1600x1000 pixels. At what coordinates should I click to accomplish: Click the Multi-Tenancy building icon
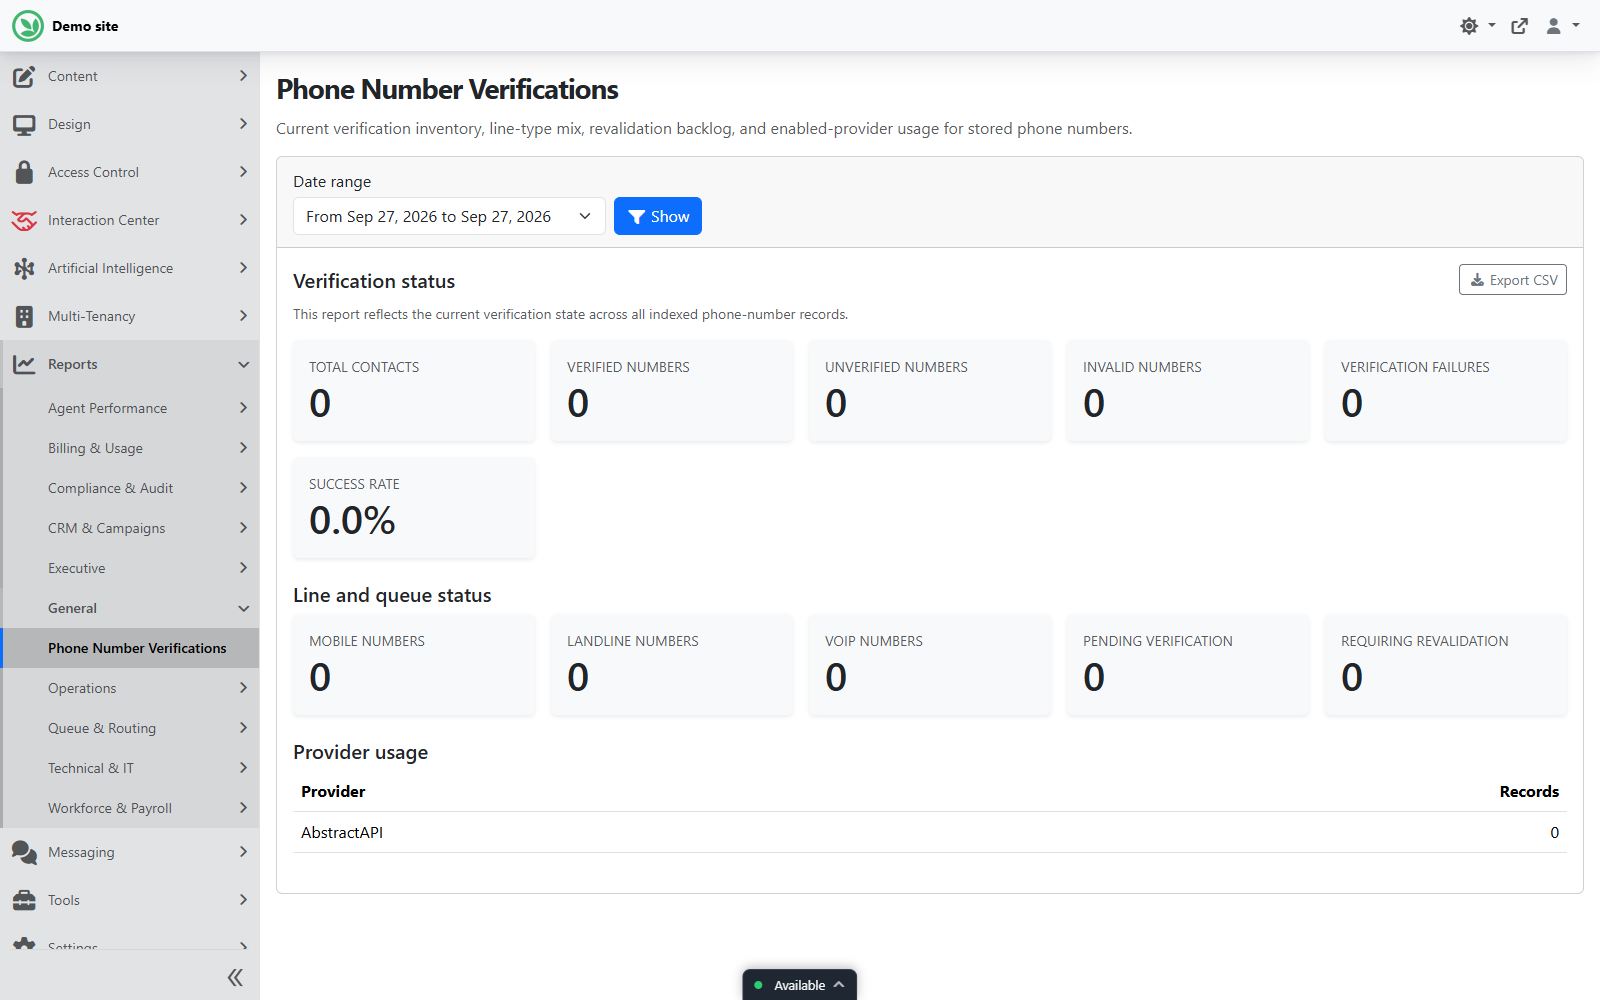coord(24,316)
